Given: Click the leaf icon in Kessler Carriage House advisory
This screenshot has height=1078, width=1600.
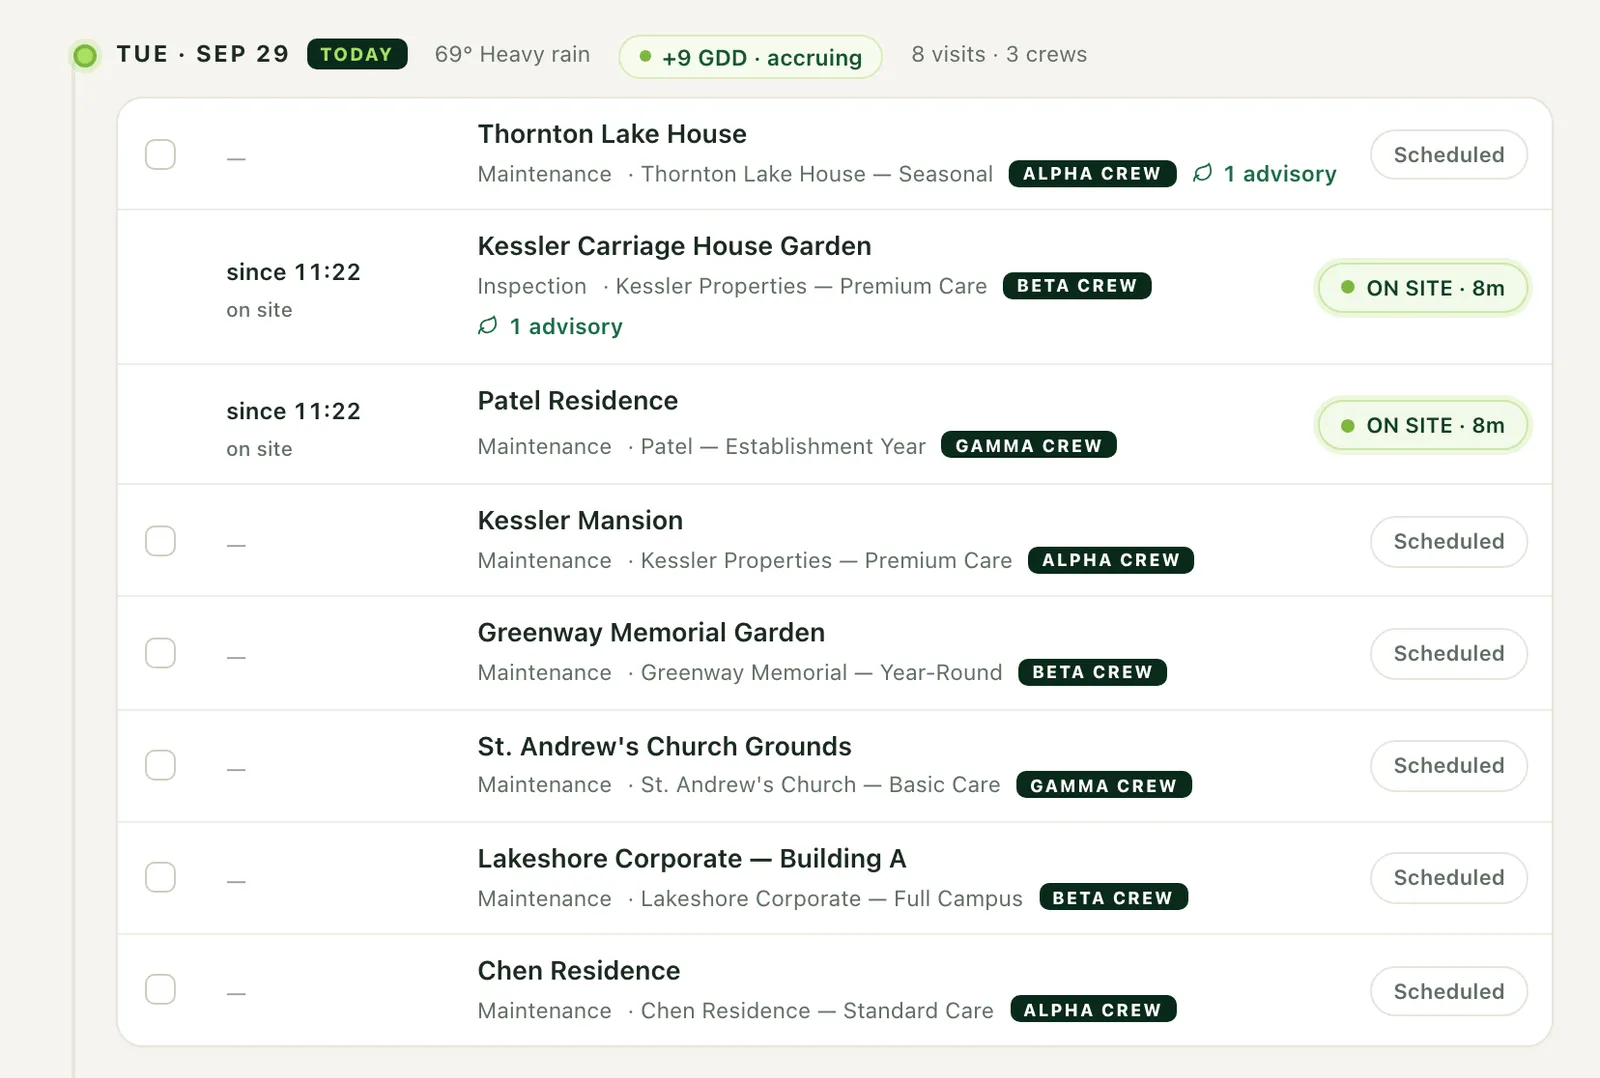Looking at the screenshot, I should point(488,326).
